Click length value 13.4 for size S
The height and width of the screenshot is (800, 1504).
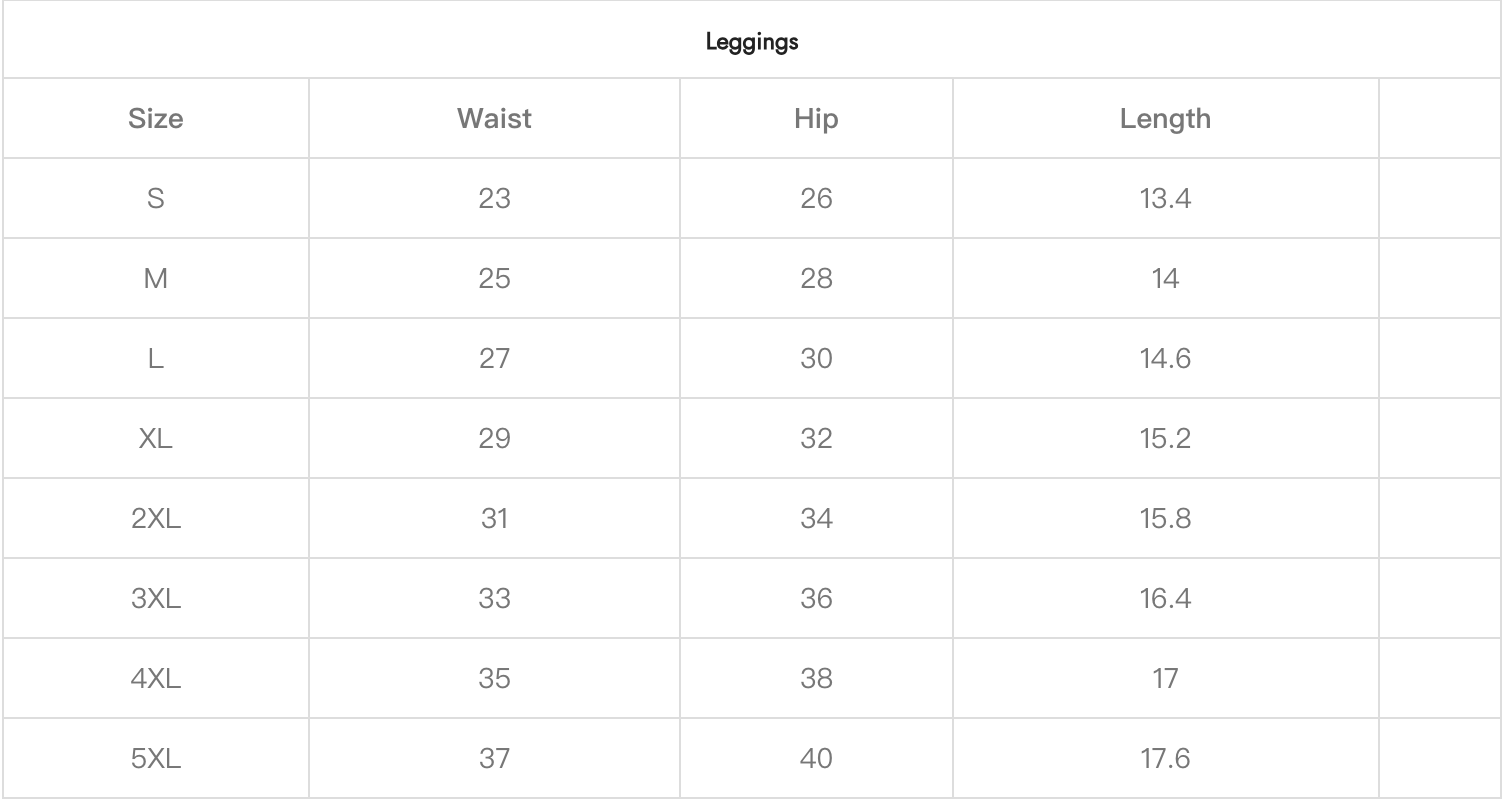pos(1165,199)
